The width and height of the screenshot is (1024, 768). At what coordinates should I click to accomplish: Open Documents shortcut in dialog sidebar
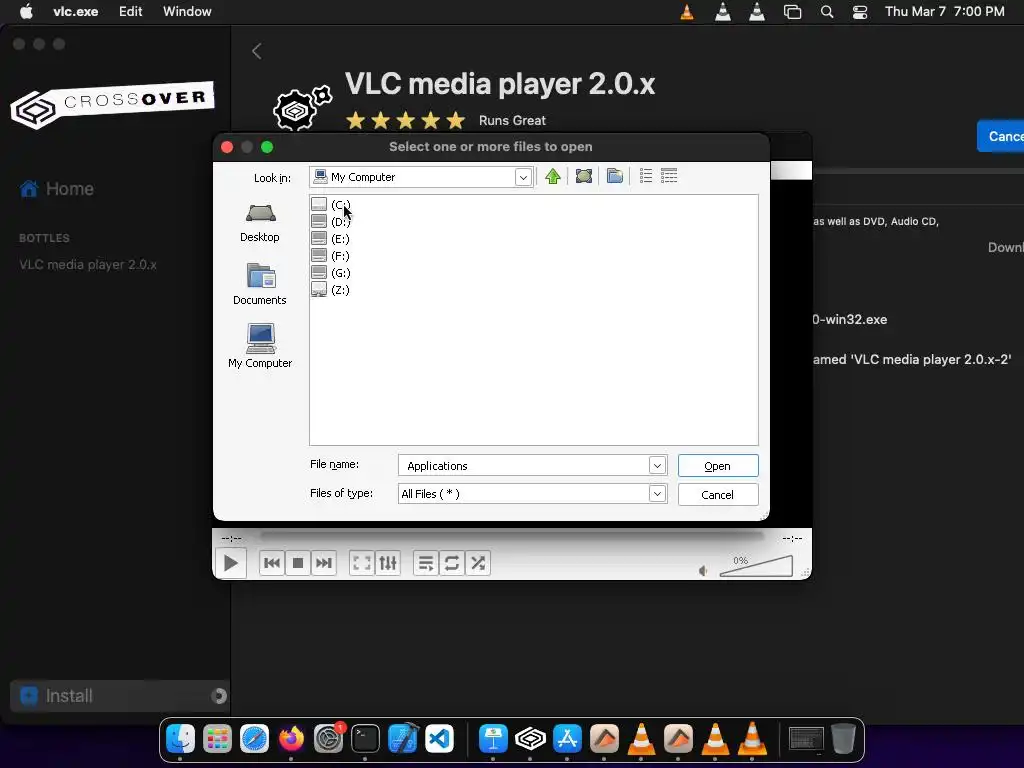260,285
